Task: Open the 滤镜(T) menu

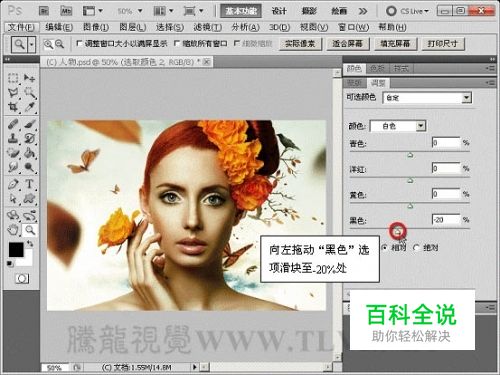Action: click(x=208, y=27)
